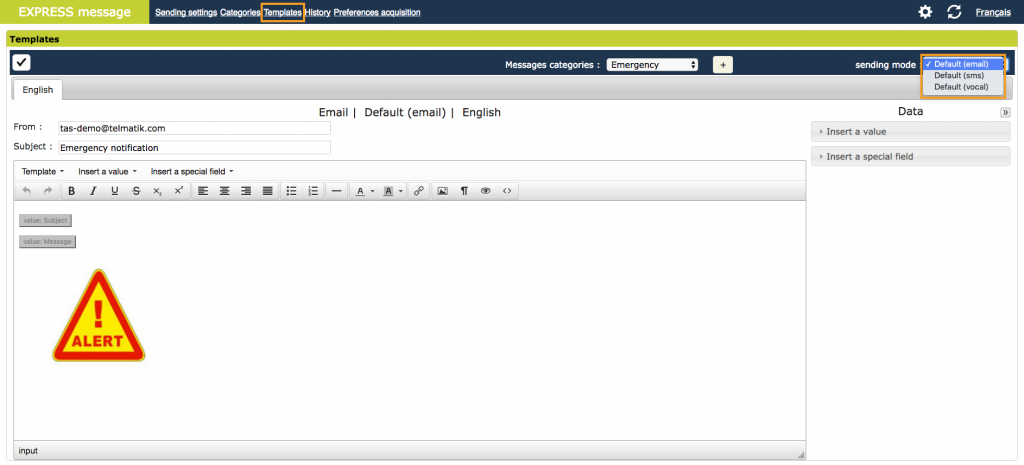Choose Default (vocal) sending mode
1024x465 pixels.
point(962,86)
